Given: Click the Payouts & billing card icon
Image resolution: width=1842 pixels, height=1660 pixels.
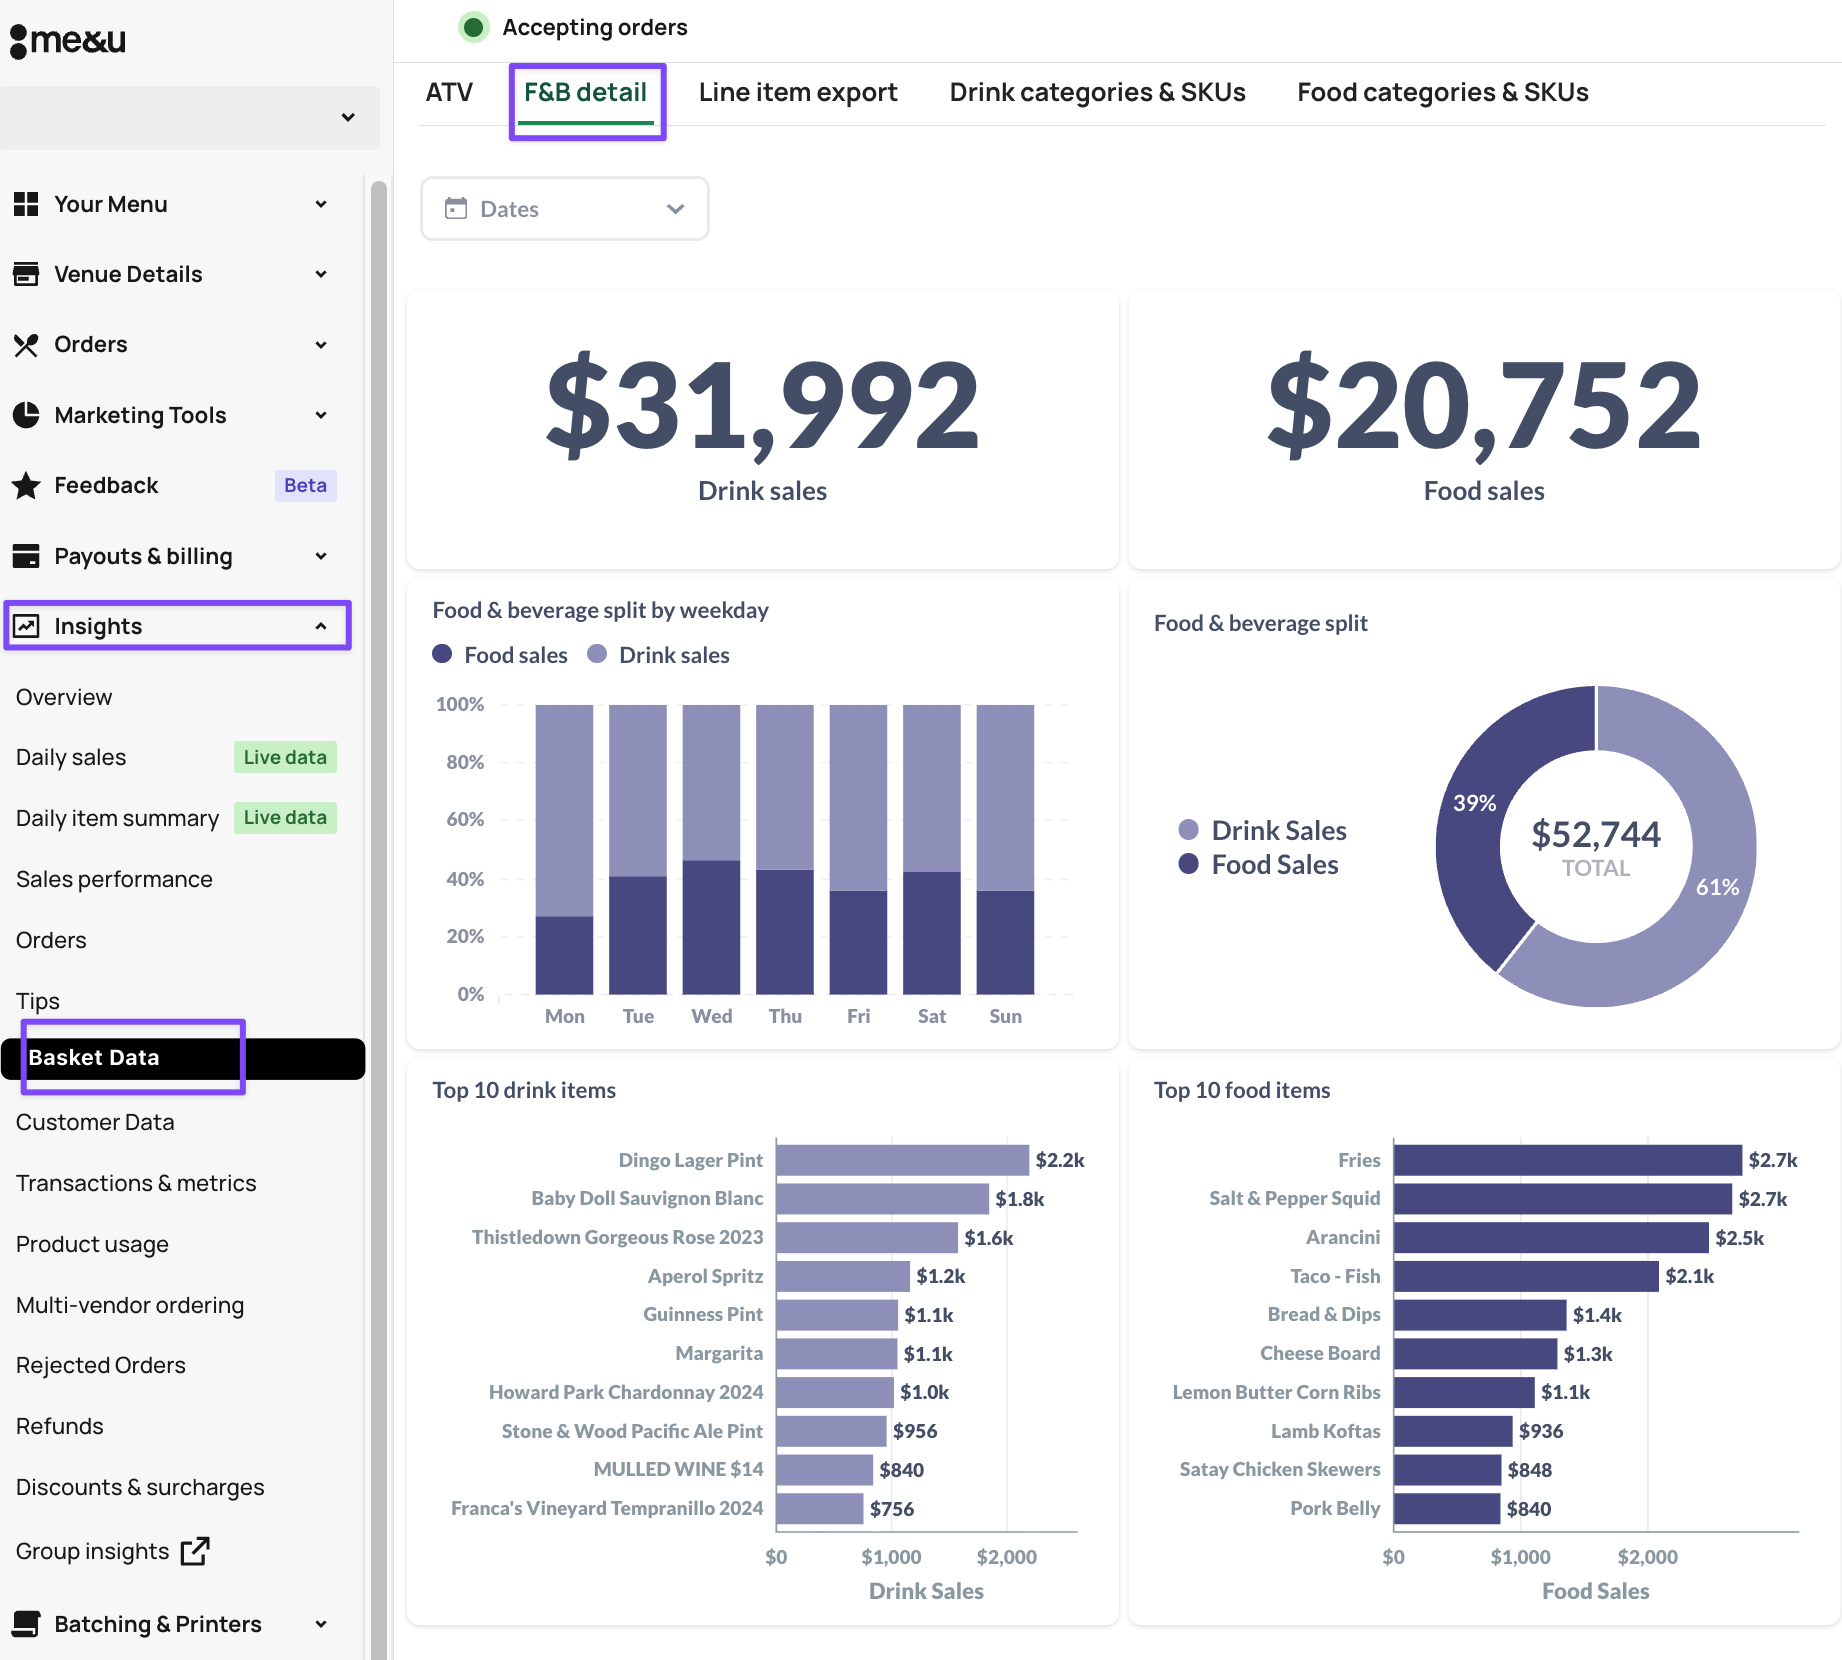Looking at the screenshot, I should point(26,556).
